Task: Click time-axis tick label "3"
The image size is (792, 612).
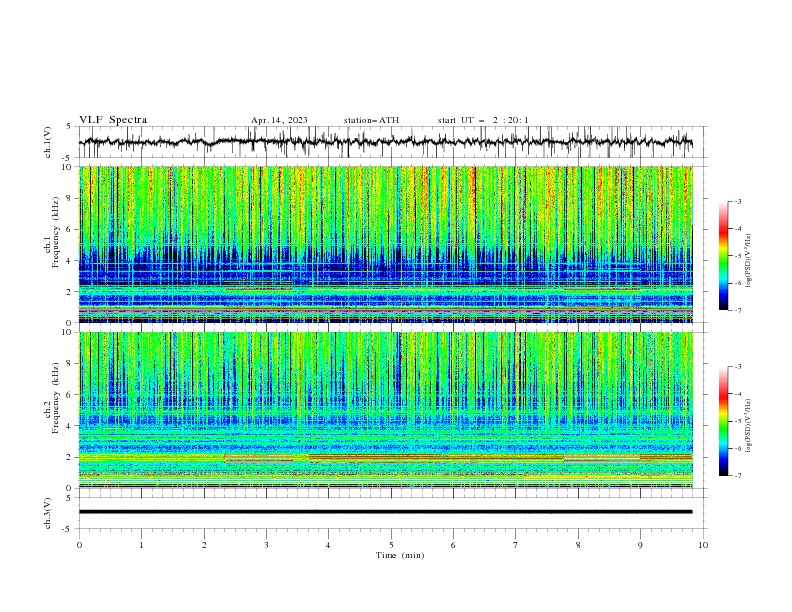Action: pyautogui.click(x=266, y=545)
